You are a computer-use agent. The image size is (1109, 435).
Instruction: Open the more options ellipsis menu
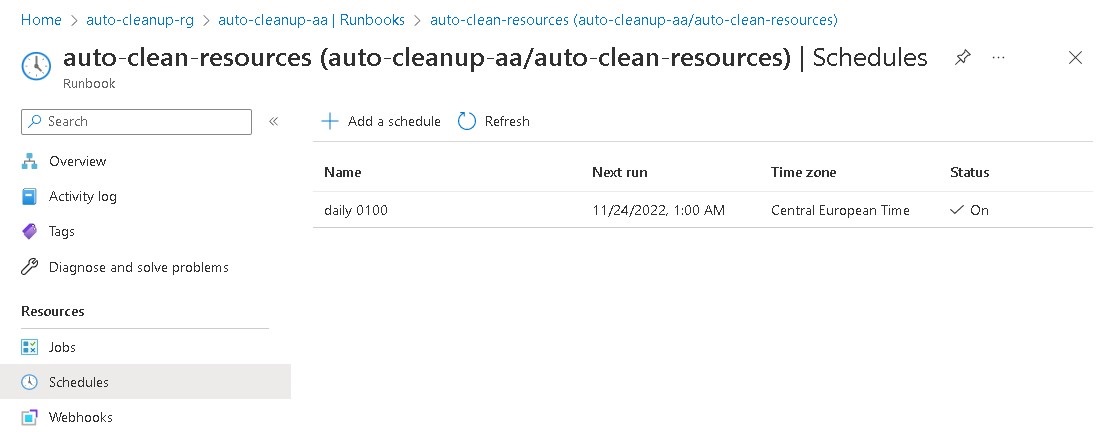coord(998,58)
